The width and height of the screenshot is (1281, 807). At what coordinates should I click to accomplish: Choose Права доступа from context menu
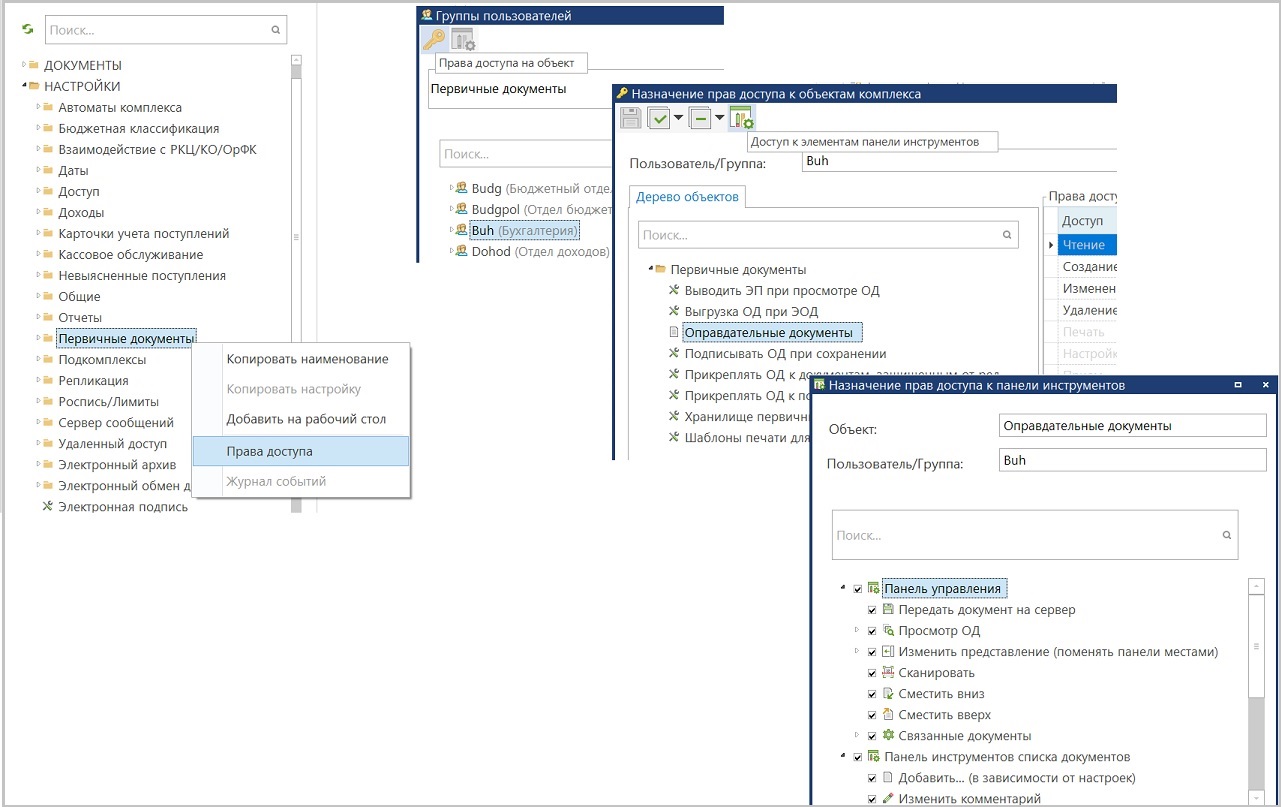pyautogui.click(x=300, y=451)
